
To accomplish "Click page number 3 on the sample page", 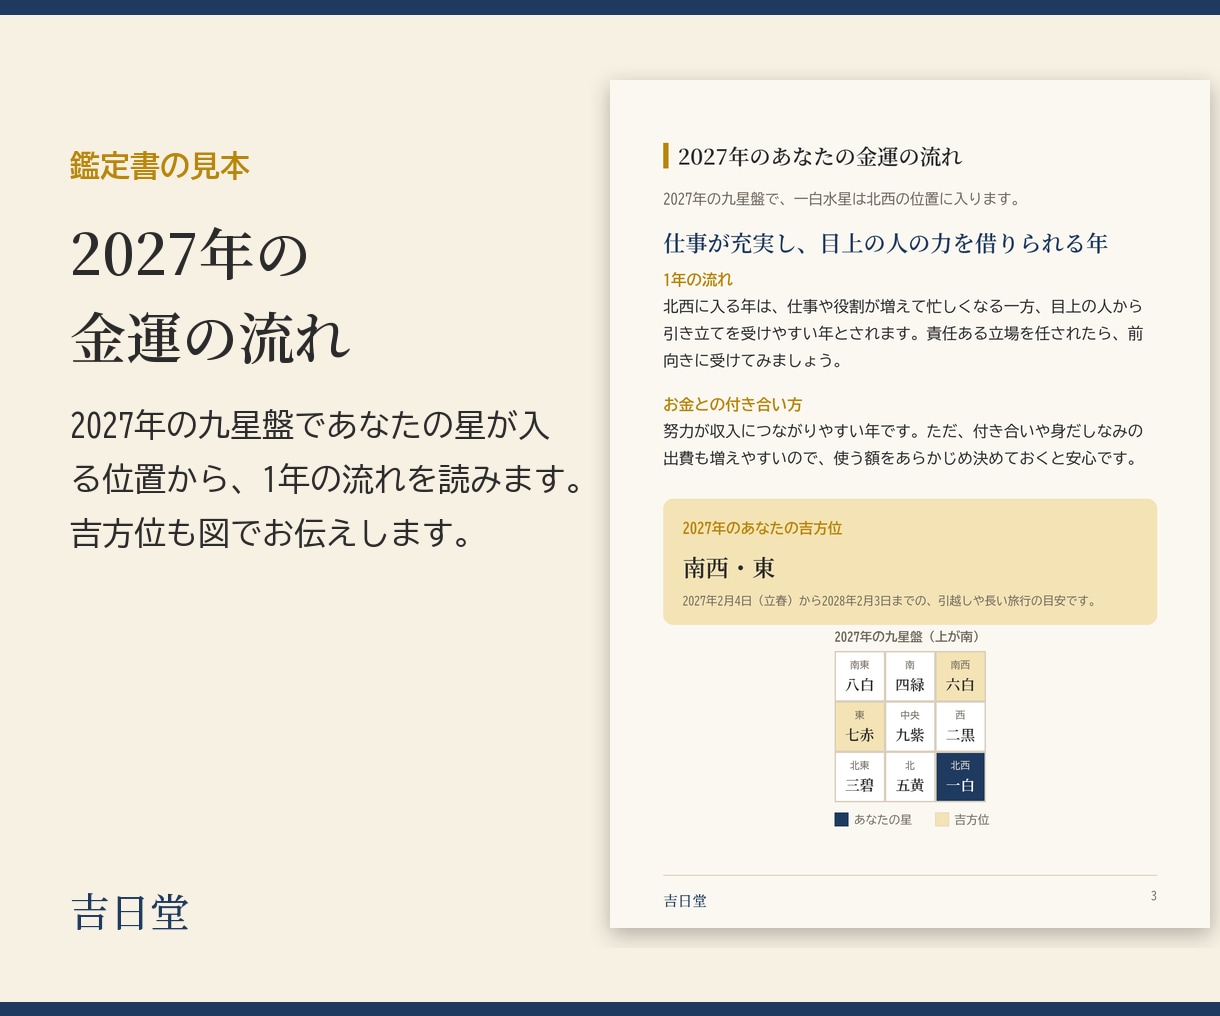I will pyautogui.click(x=1153, y=896).
